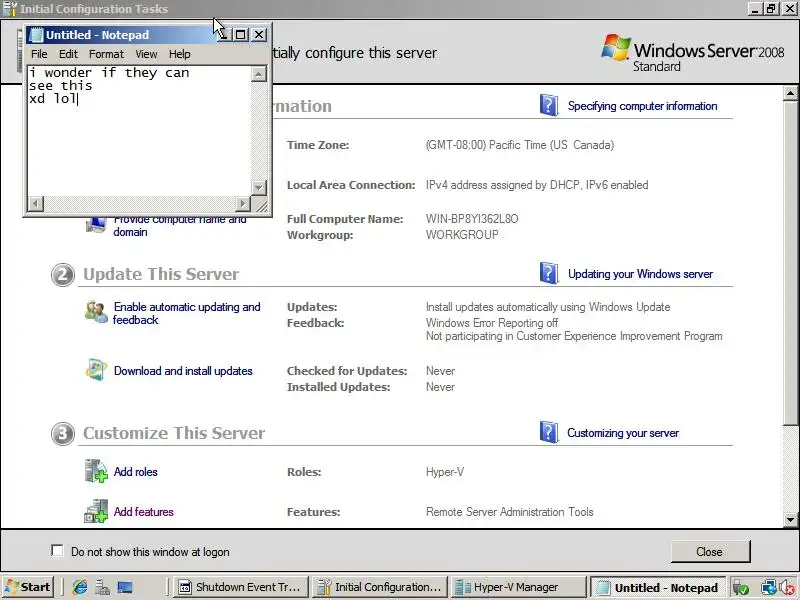Click 'Remote Server Administration Tools' feature text
The height and width of the screenshot is (600, 800).
click(510, 512)
